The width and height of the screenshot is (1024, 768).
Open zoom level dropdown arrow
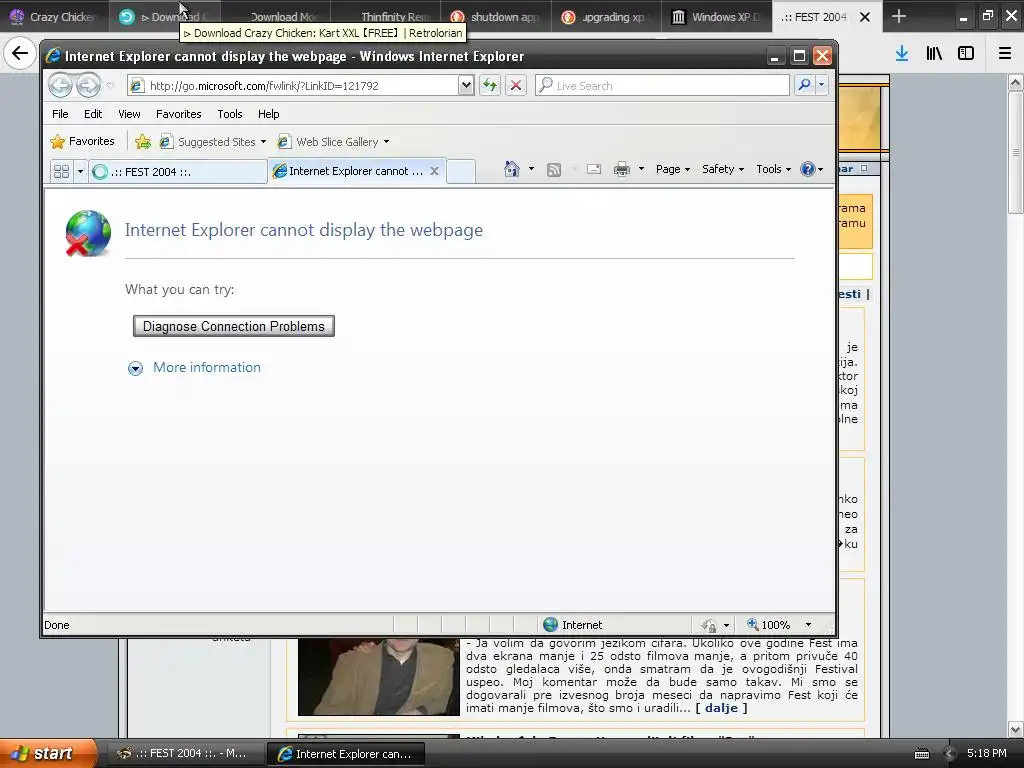808,625
